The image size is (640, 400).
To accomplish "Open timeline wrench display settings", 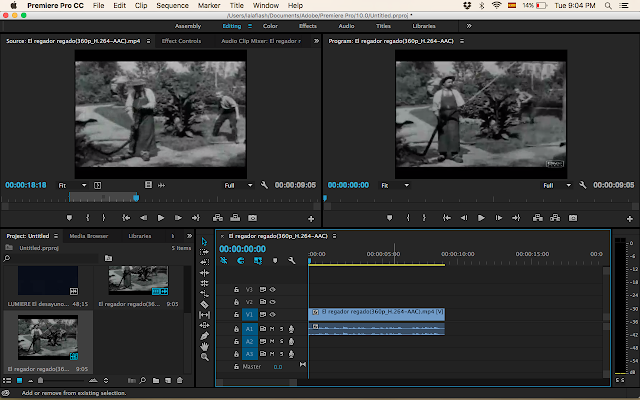I will click(x=291, y=260).
